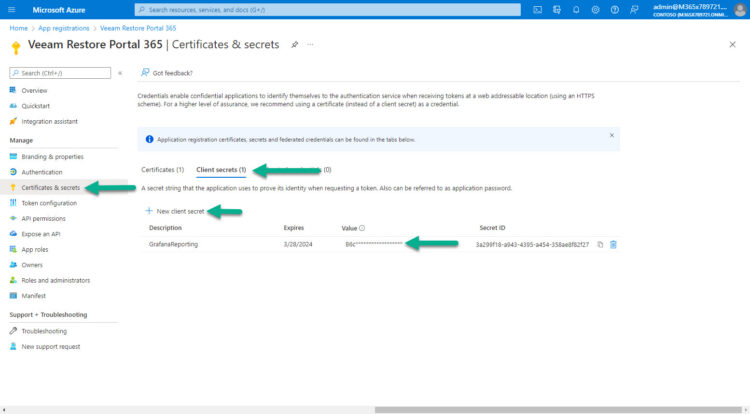Open the account avatar menu
Viewport: 750px width, 414px height.
pyautogui.click(x=740, y=10)
